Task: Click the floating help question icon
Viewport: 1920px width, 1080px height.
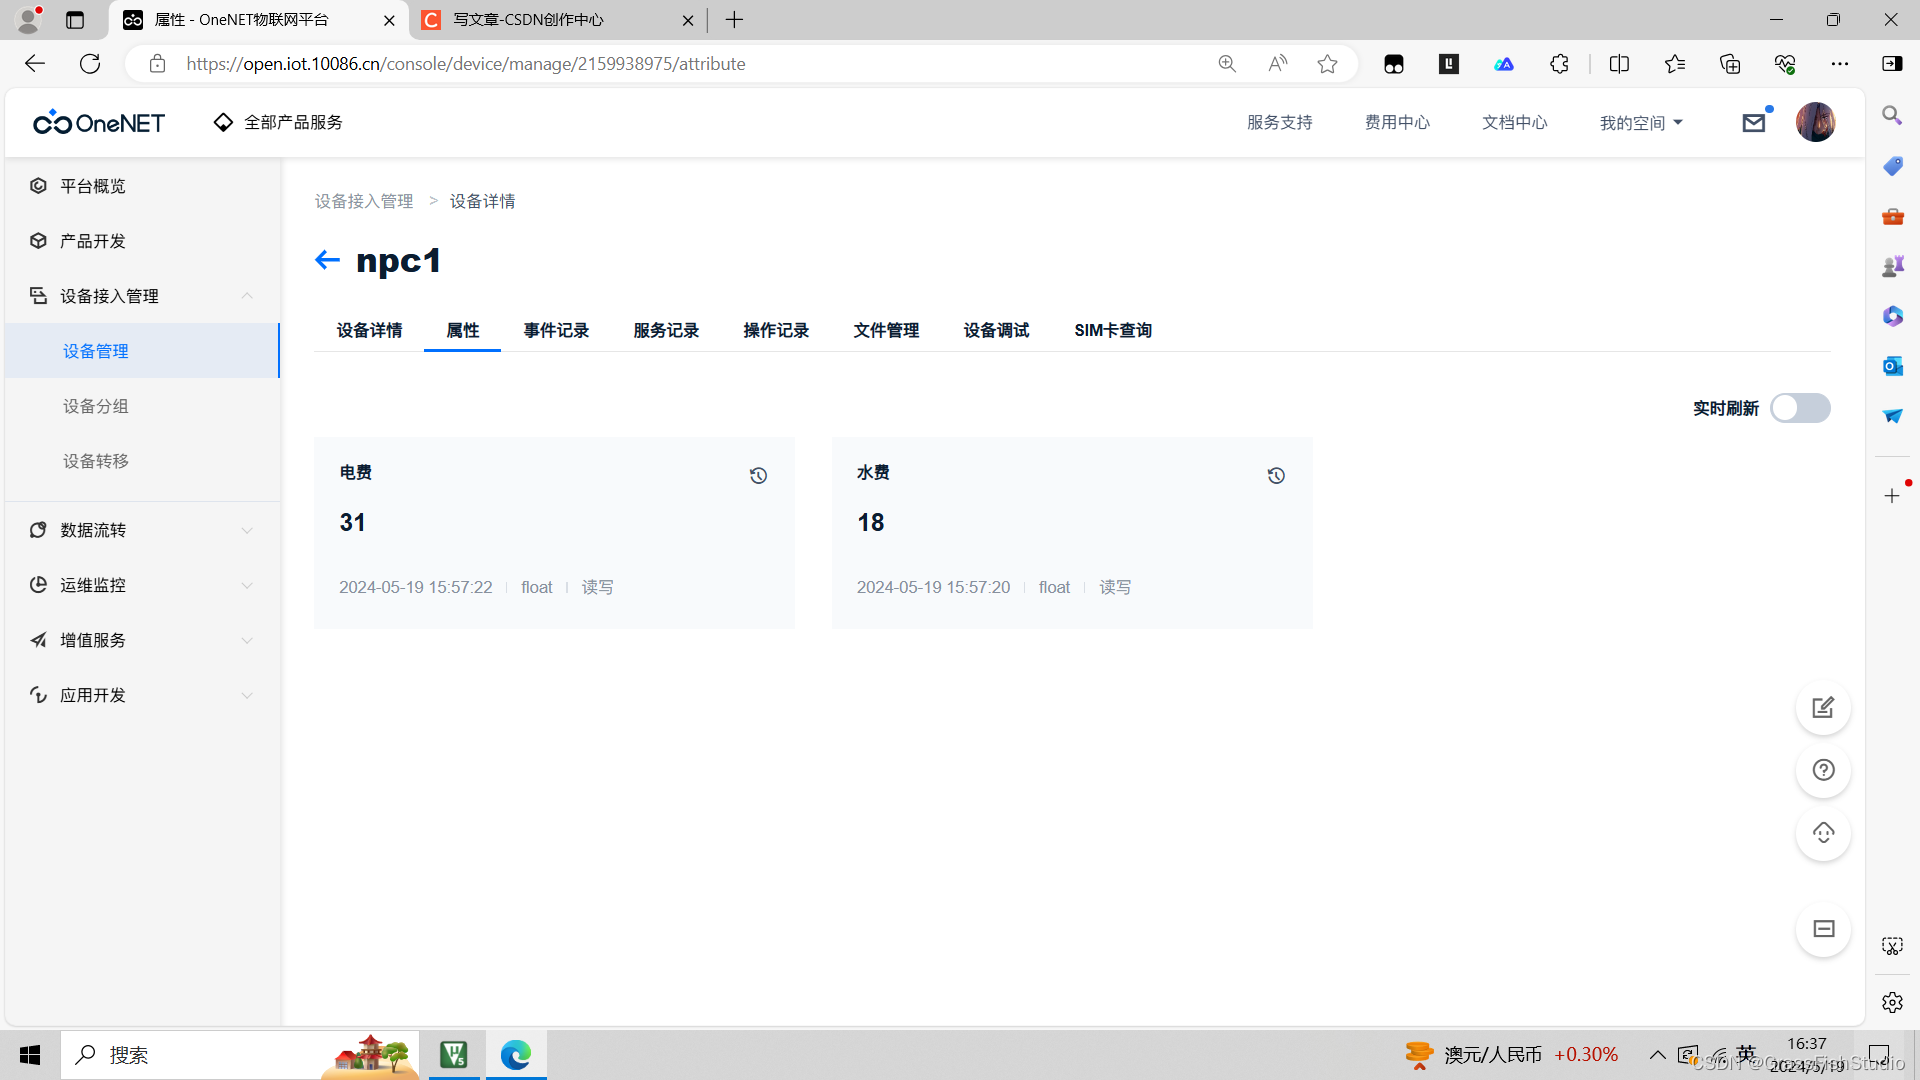Action: tap(1823, 770)
